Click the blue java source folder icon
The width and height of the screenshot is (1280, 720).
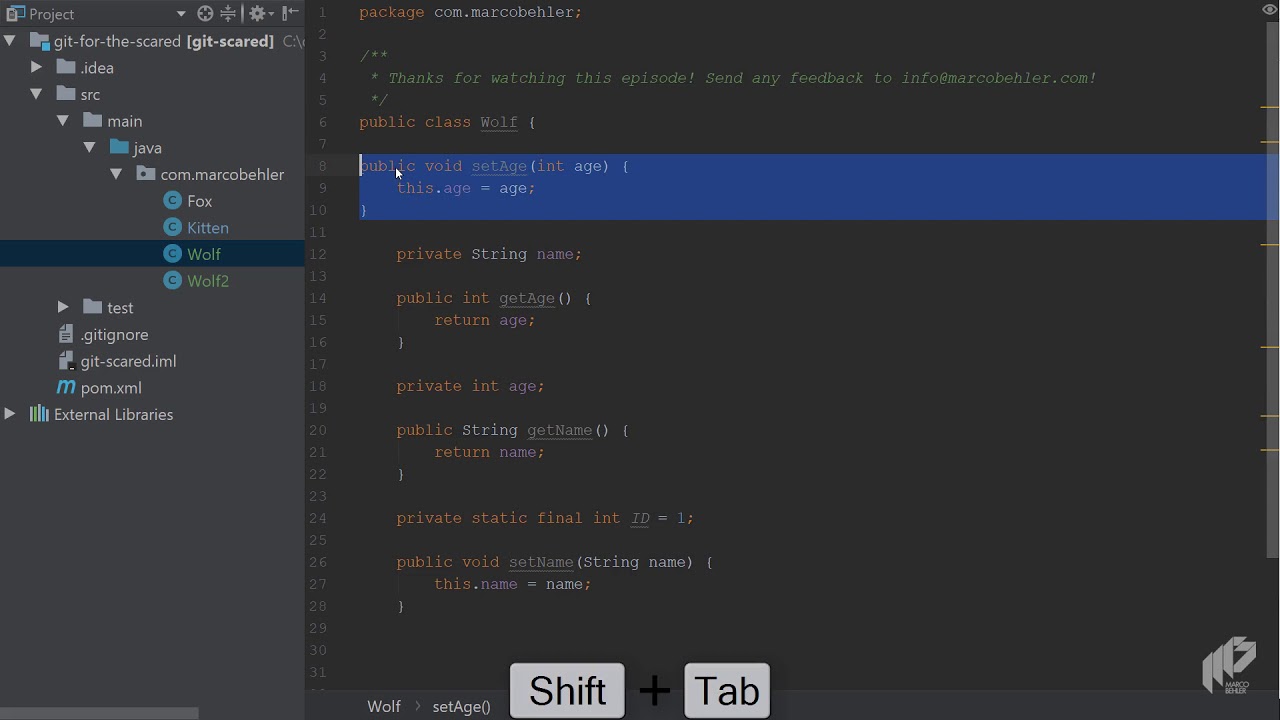120,147
